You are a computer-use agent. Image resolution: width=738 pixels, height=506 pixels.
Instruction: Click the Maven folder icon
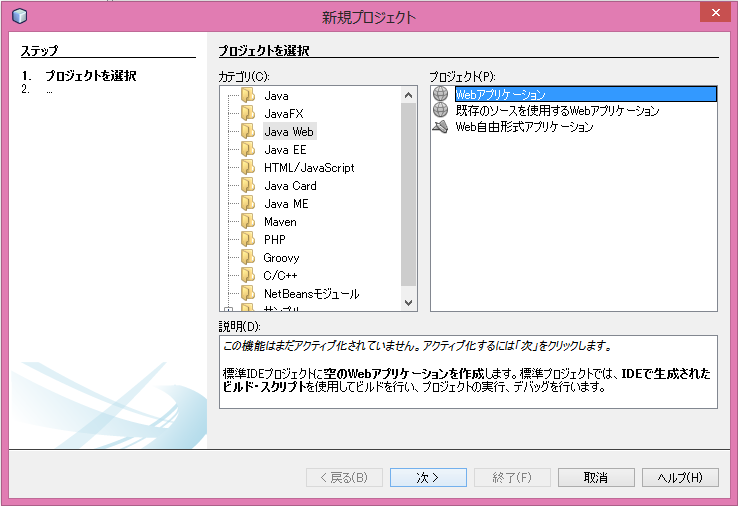coord(248,221)
